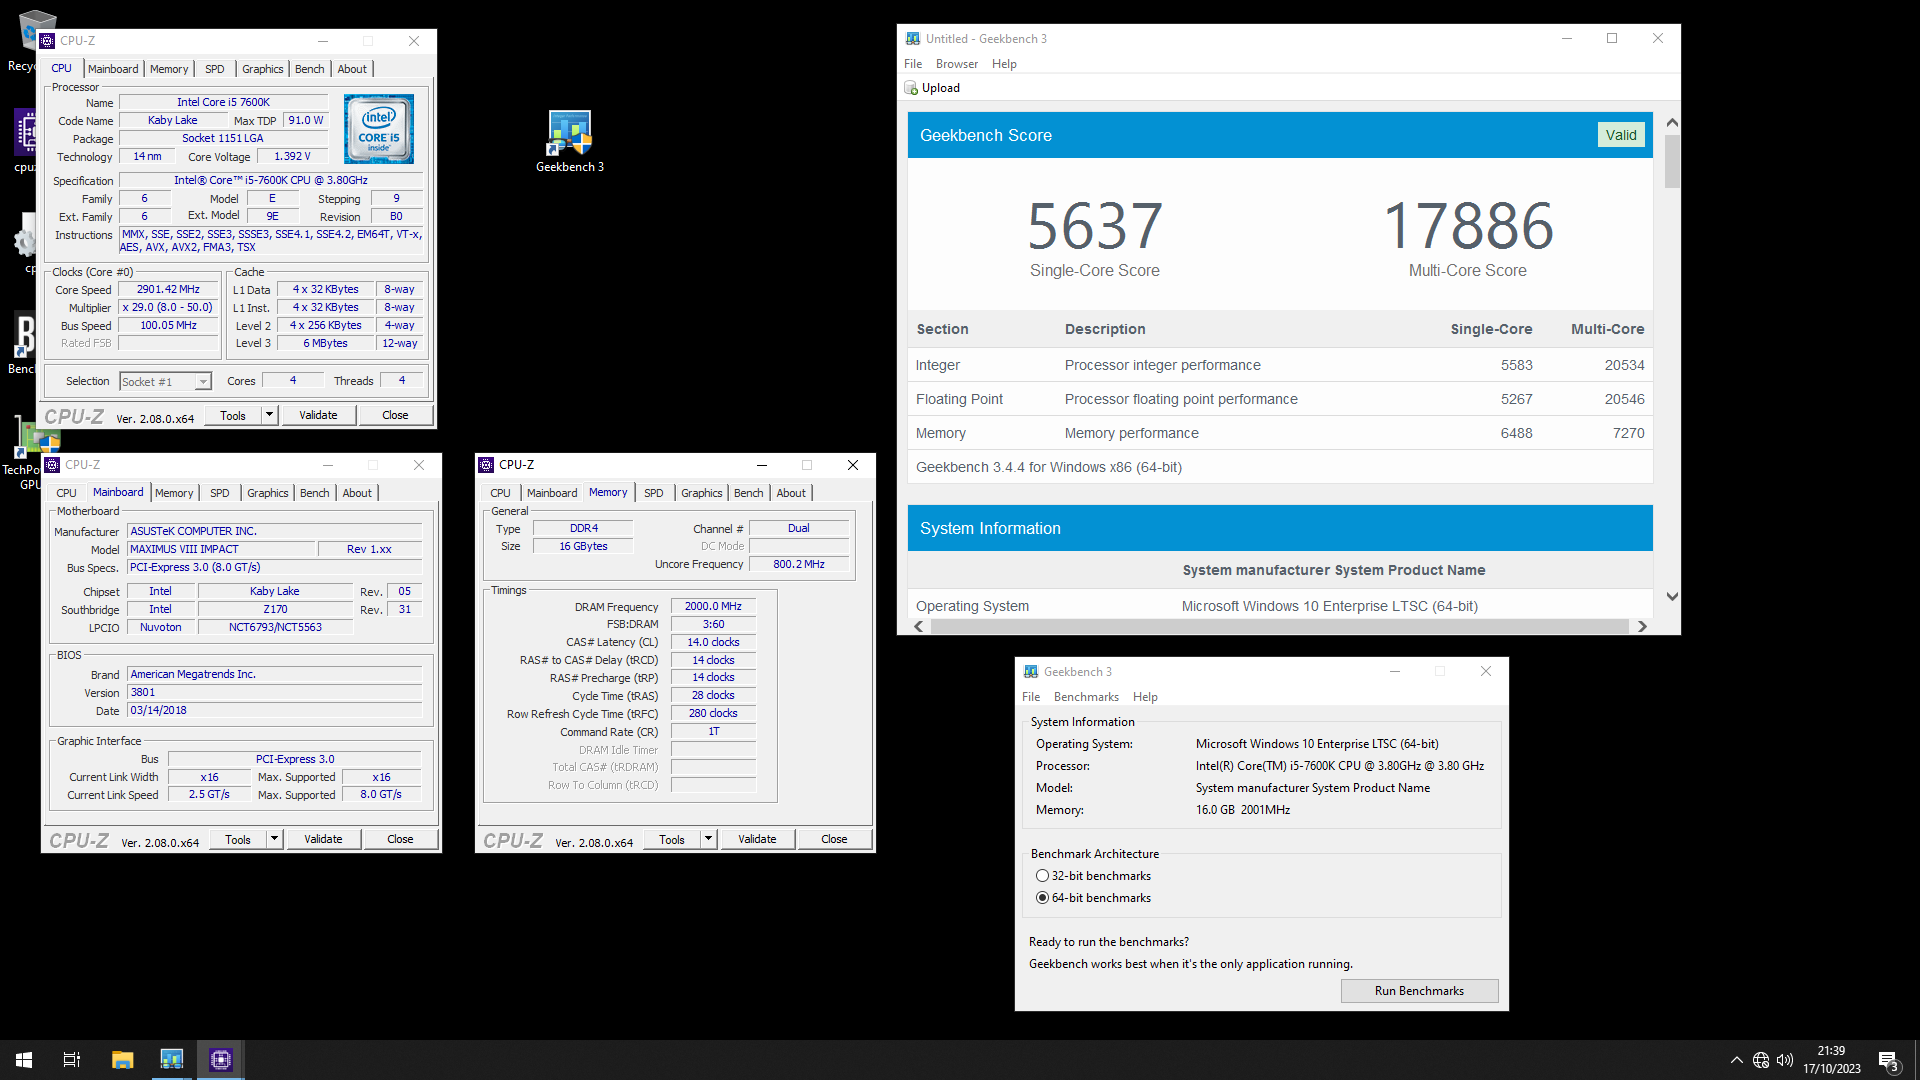Open SPD tab in CPU-Z Memory window
Screen dimensions: 1920x1080
point(654,493)
